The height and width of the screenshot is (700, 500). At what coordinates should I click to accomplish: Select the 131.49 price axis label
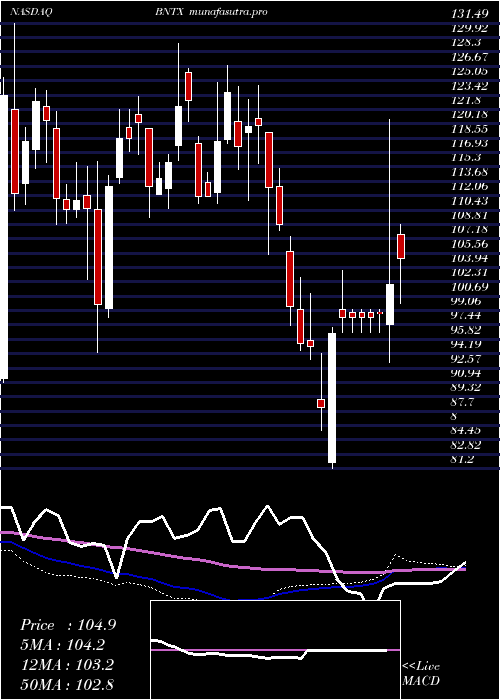(x=470, y=14)
